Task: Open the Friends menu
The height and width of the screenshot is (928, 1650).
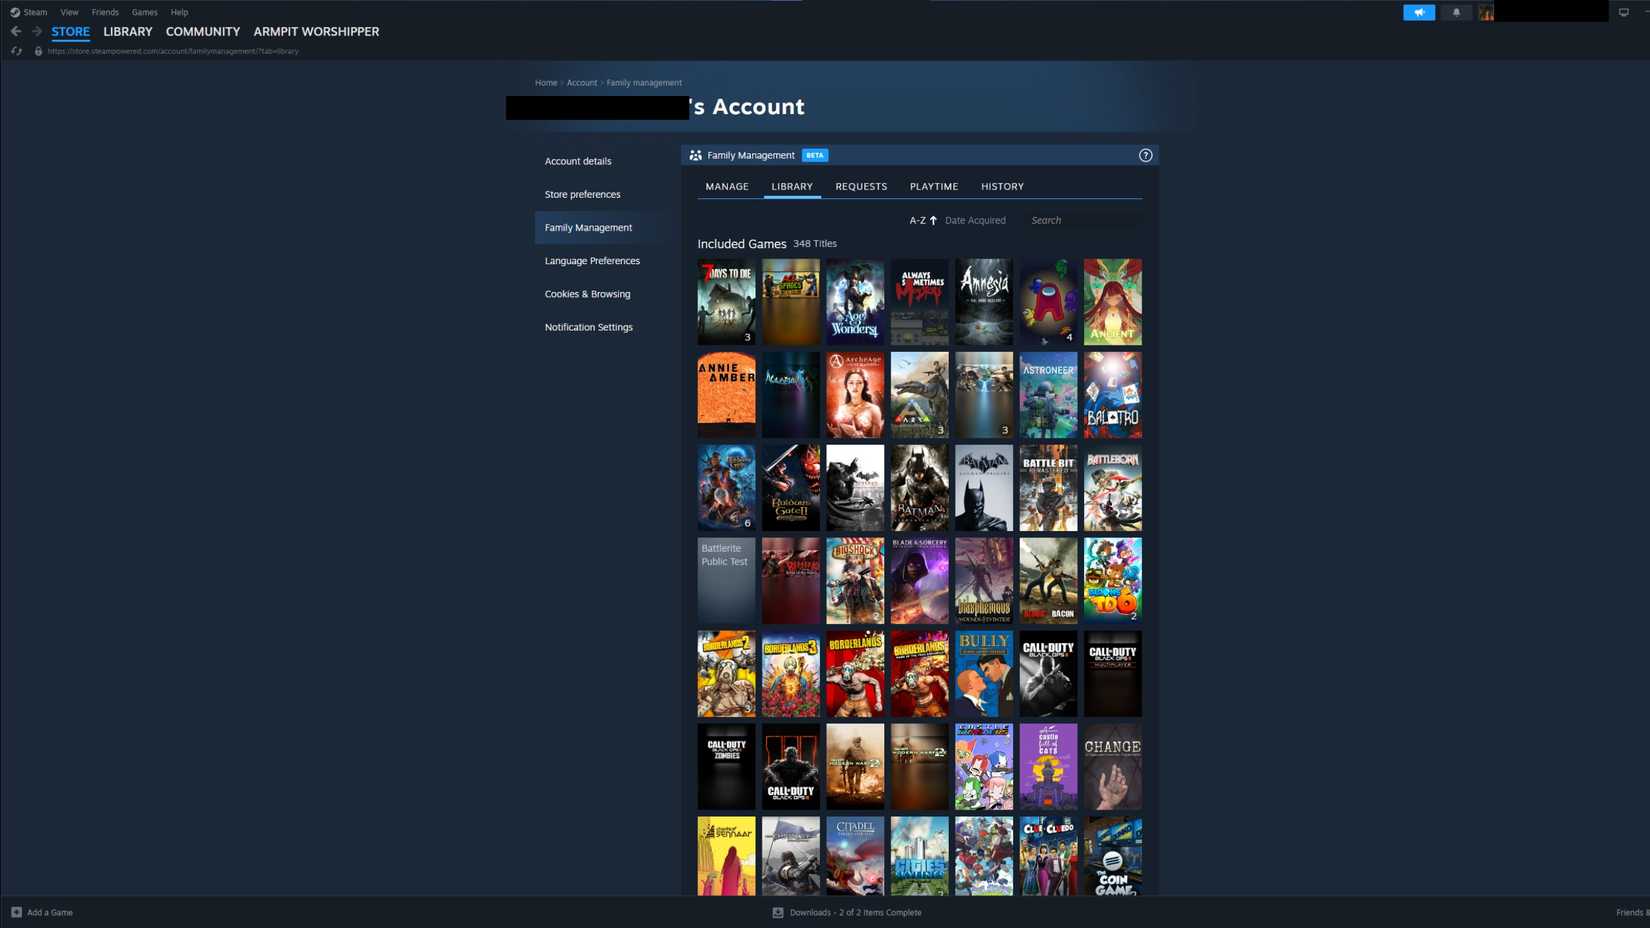Action: [104, 12]
